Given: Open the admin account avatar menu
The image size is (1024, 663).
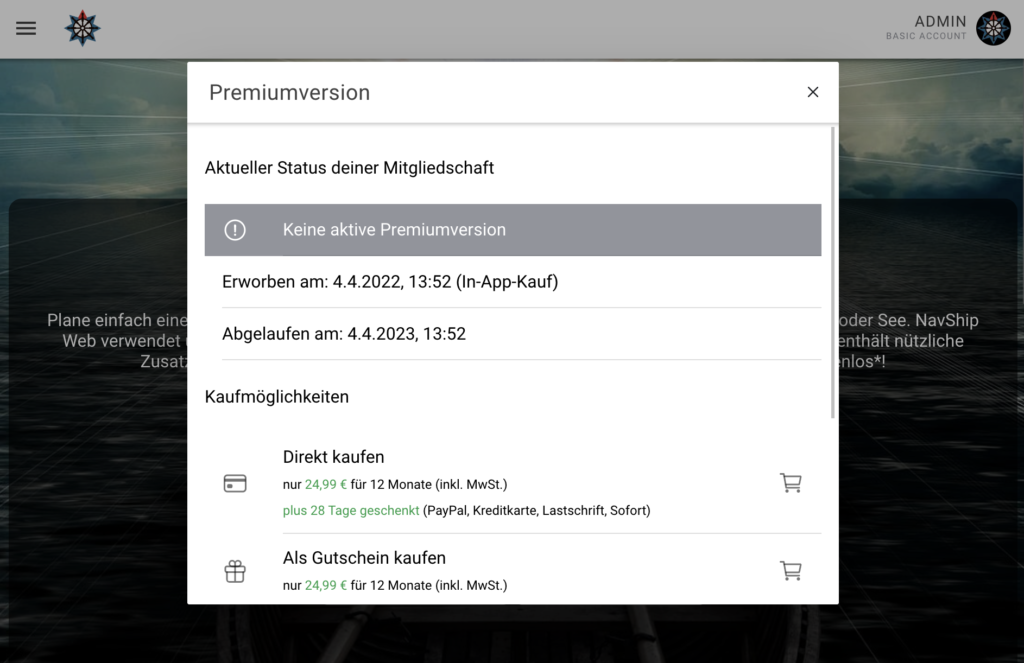Looking at the screenshot, I should tap(993, 28).
